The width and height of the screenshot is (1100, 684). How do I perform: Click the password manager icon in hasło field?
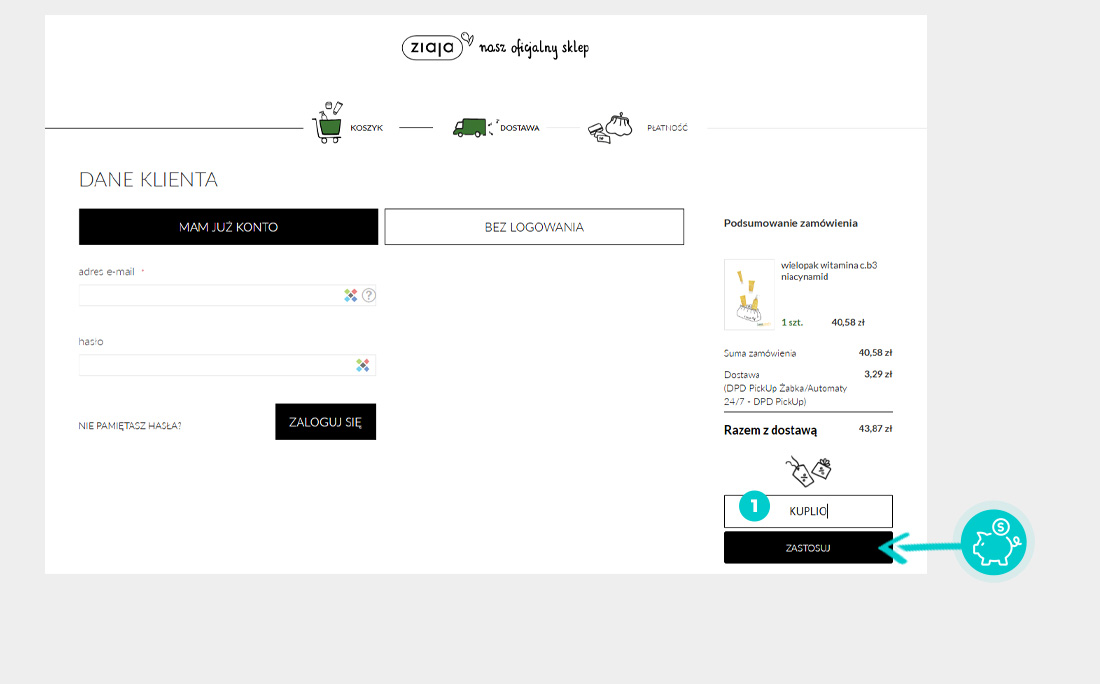[x=363, y=366]
